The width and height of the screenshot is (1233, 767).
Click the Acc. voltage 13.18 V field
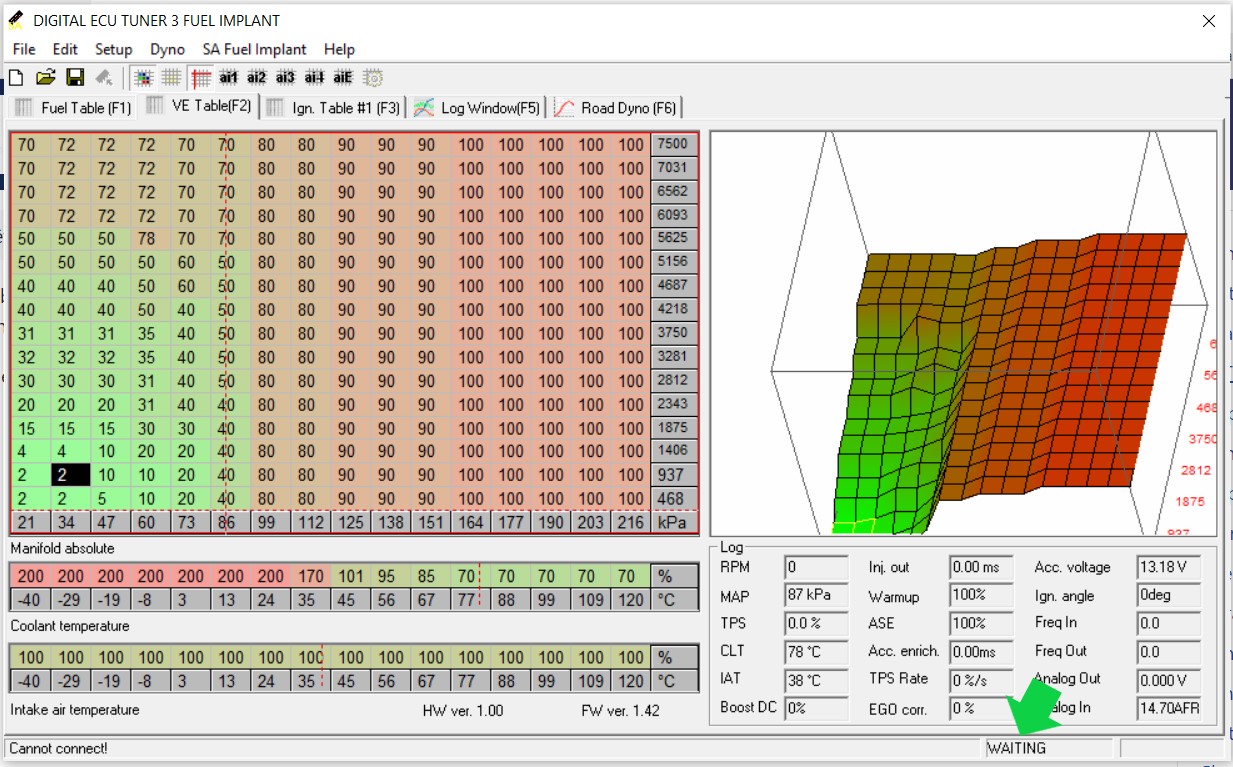pyautogui.click(x=1168, y=567)
